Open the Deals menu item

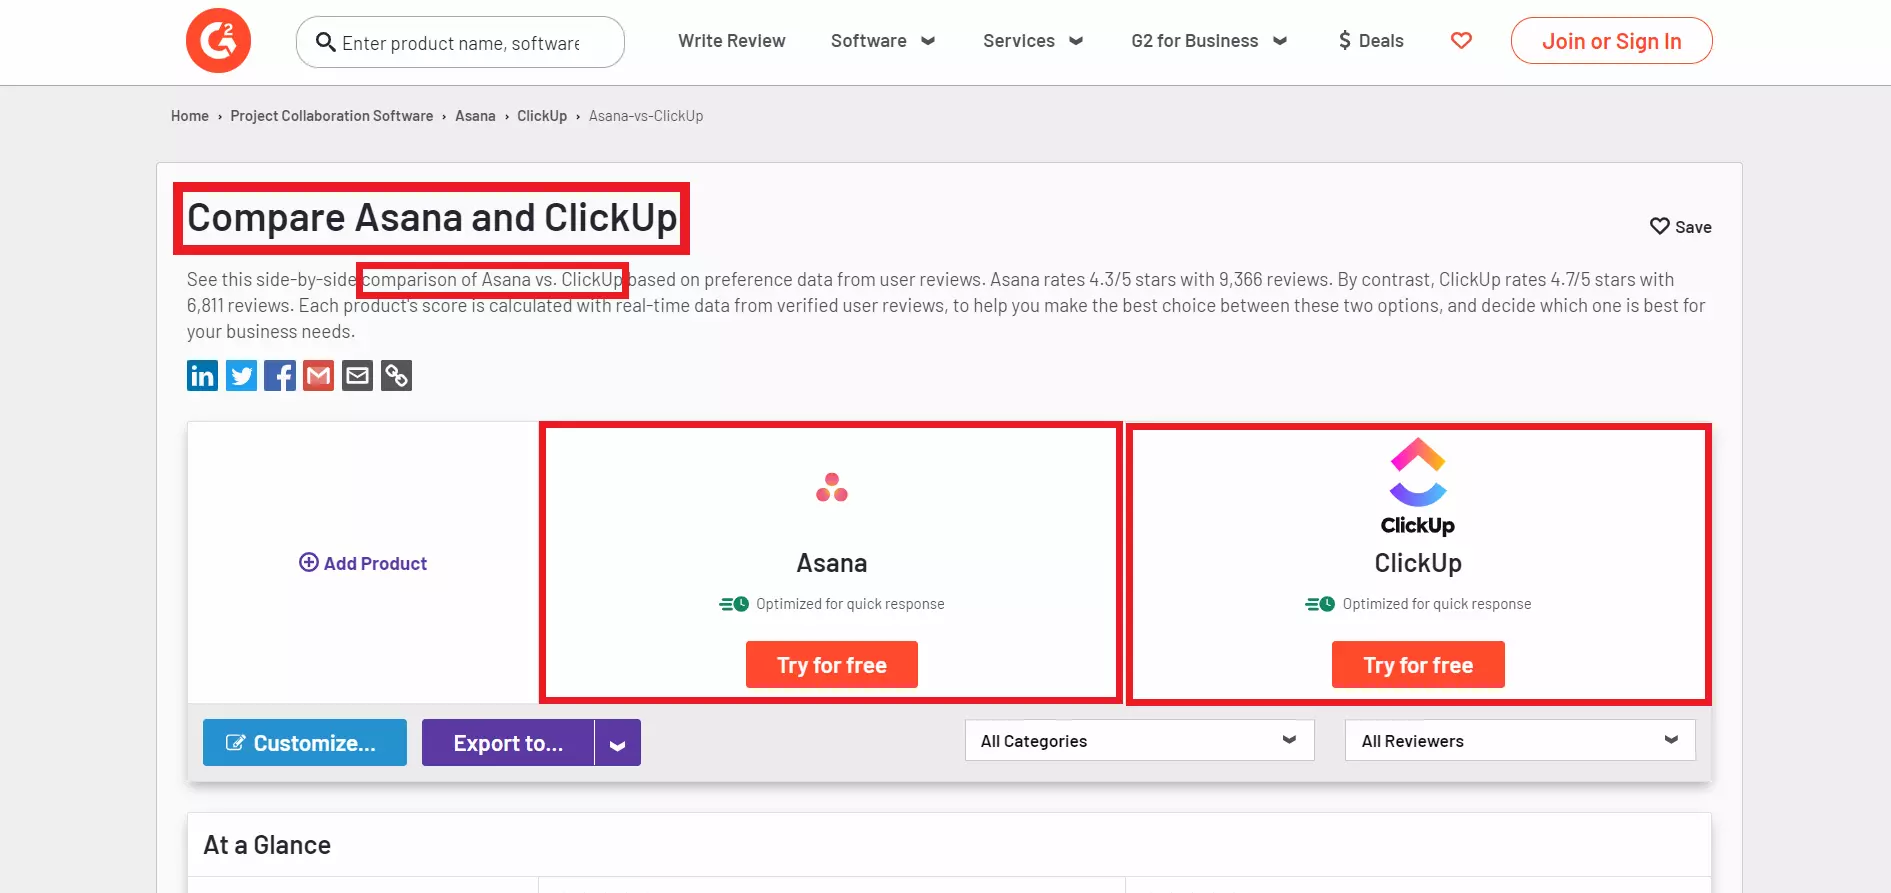point(1371,41)
